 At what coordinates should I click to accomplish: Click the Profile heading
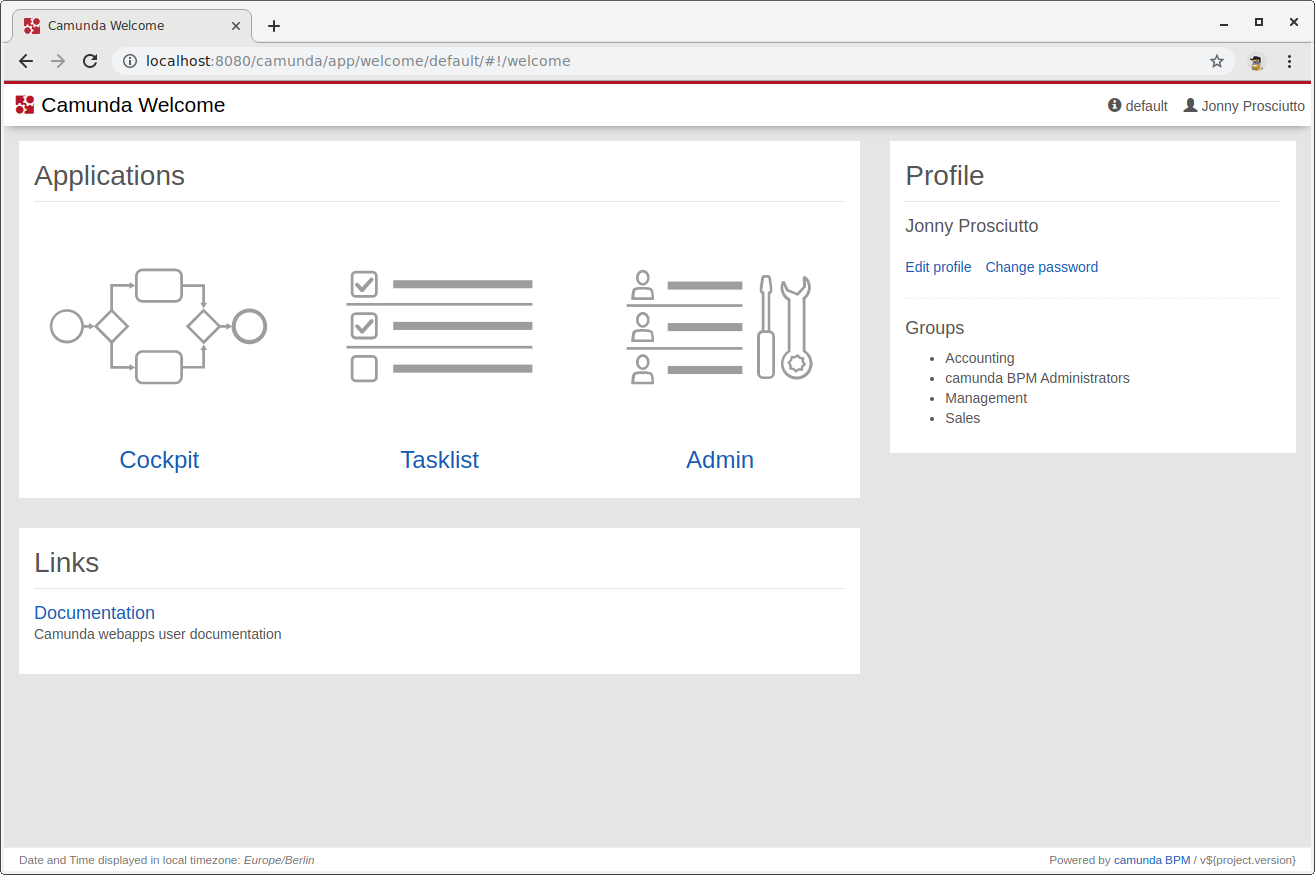pyautogui.click(x=945, y=176)
